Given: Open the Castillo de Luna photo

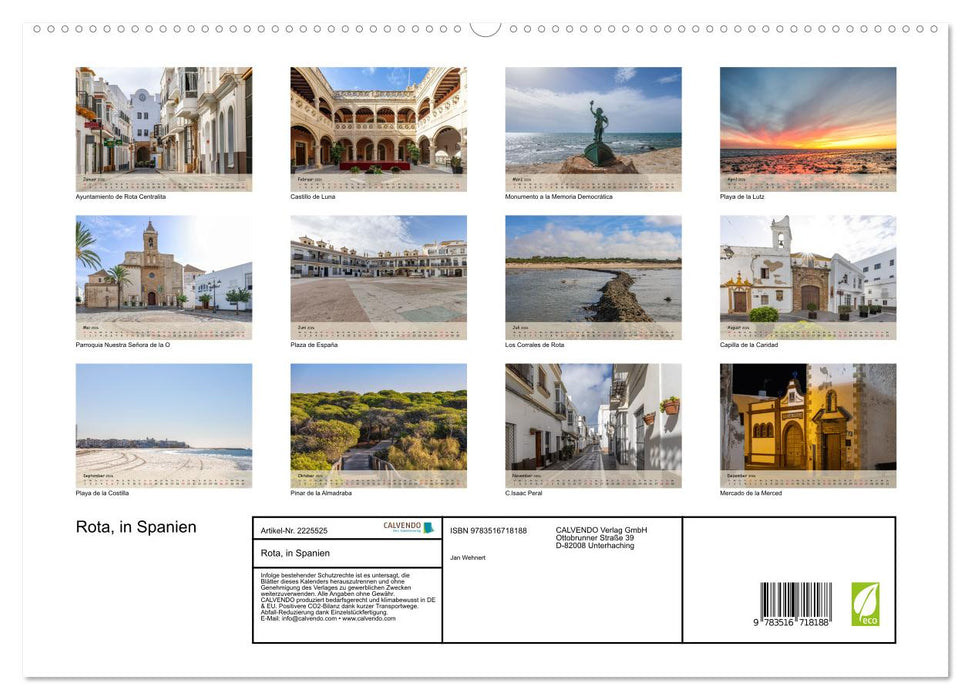Looking at the screenshot, I should [378, 125].
